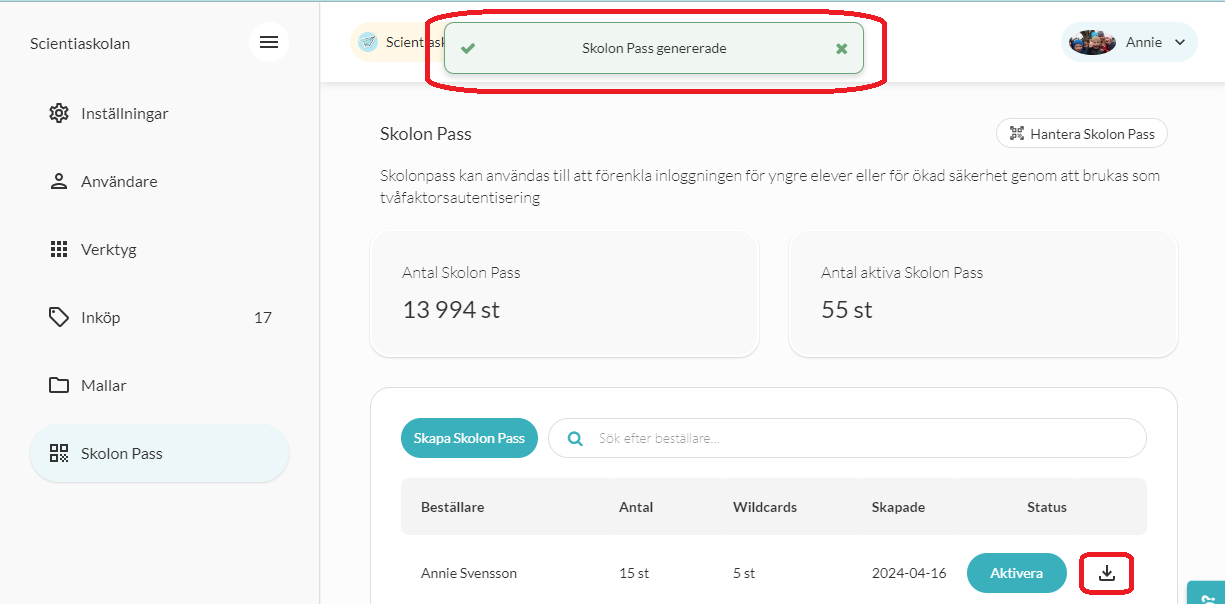Click the Inköp tag icon

tap(59, 317)
